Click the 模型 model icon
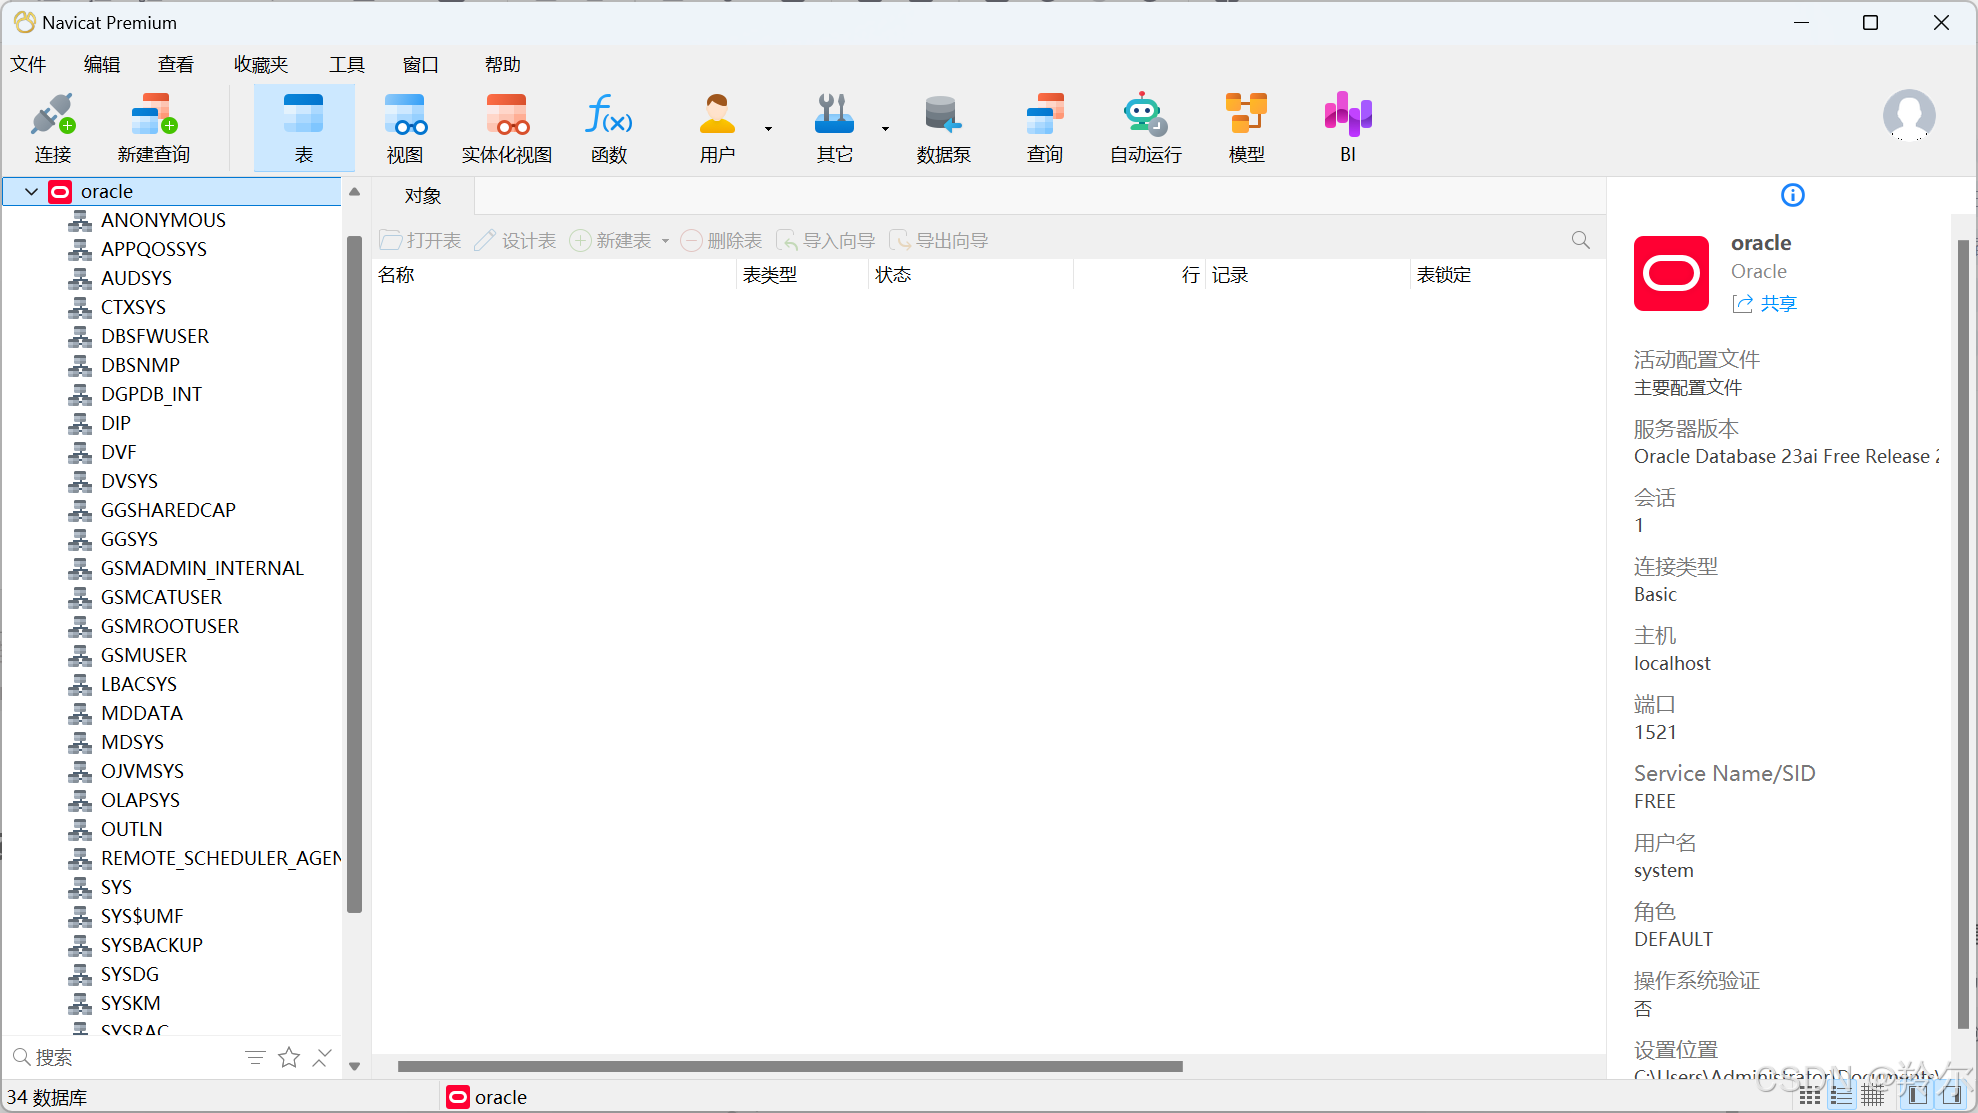Image resolution: width=1978 pixels, height=1113 pixels. [x=1246, y=128]
